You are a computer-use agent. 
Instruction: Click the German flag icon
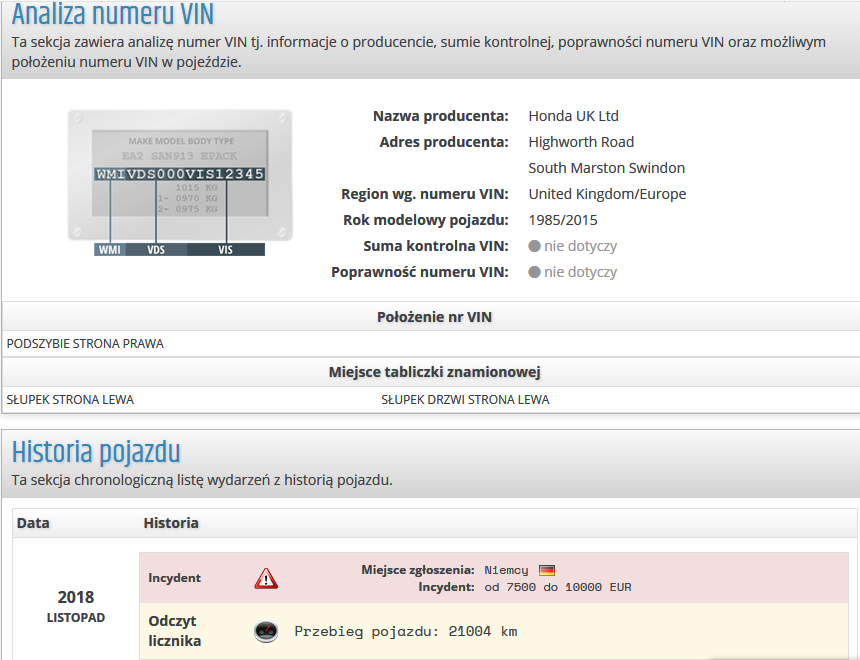coord(547,570)
